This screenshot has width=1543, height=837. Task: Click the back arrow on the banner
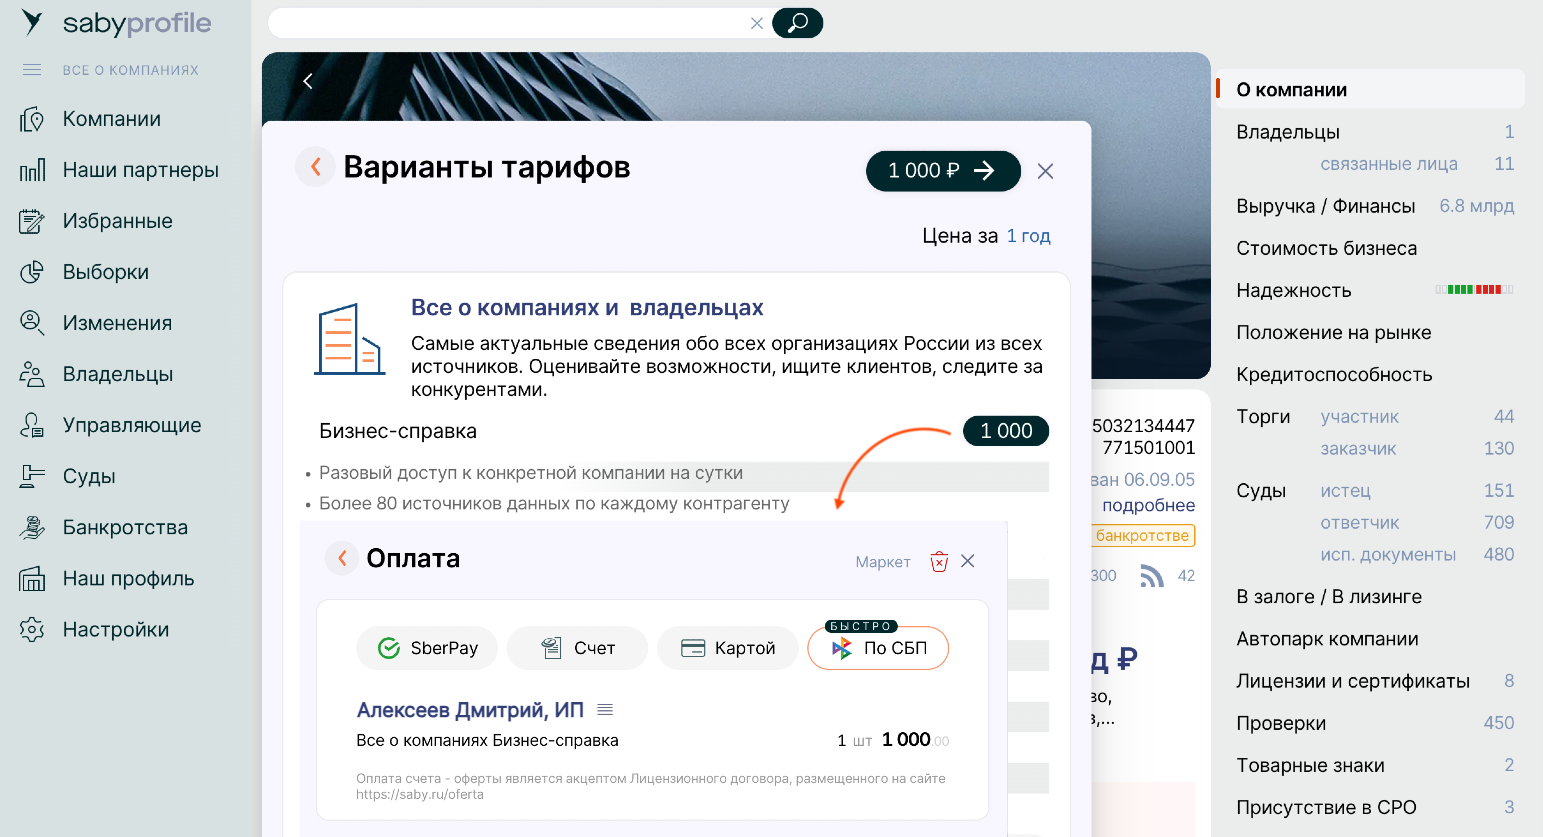[308, 81]
